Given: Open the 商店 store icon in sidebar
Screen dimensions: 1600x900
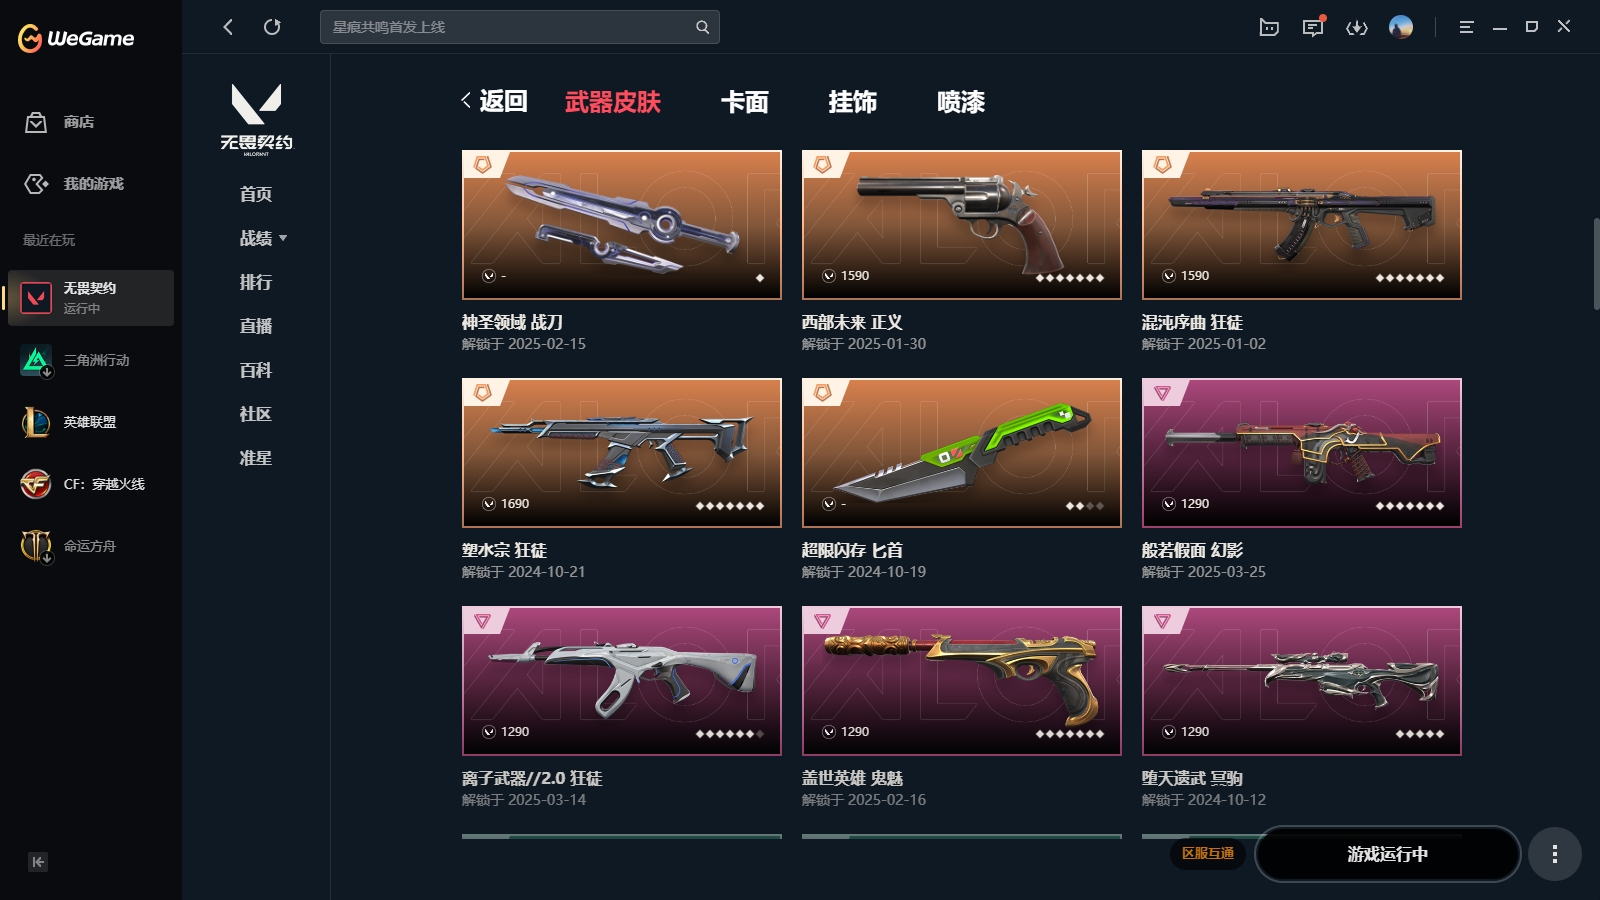Looking at the screenshot, I should (x=36, y=122).
